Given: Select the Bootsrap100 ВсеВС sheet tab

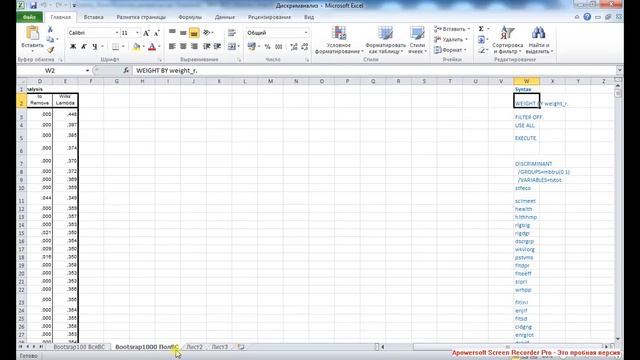Looking at the screenshot, I should (79, 347).
